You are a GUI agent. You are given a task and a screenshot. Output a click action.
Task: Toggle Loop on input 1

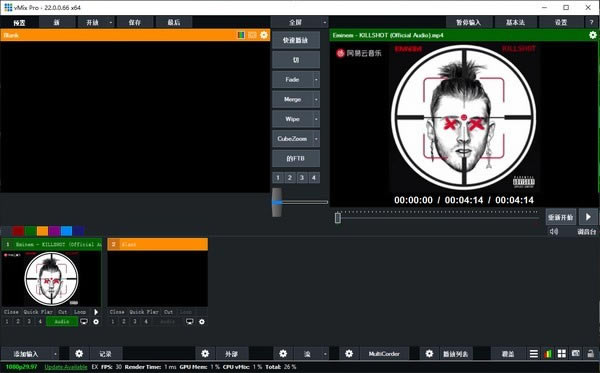pyautogui.click(x=80, y=312)
